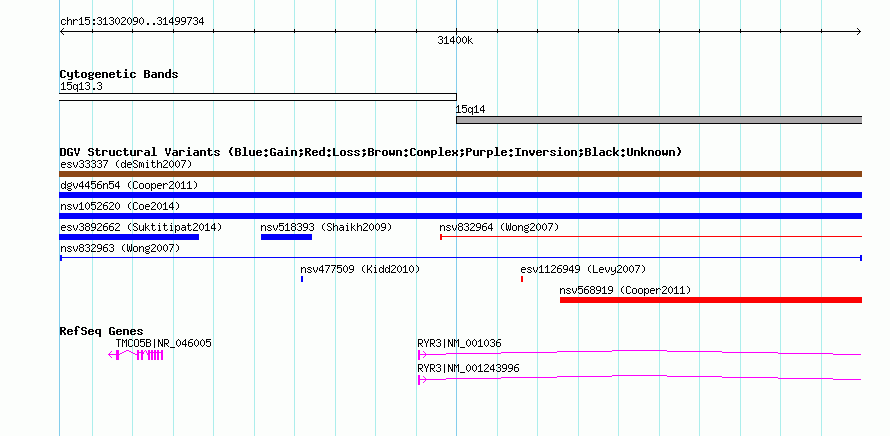
Task: Click the blue dgv4456n54 gain bar
Action: point(461,195)
